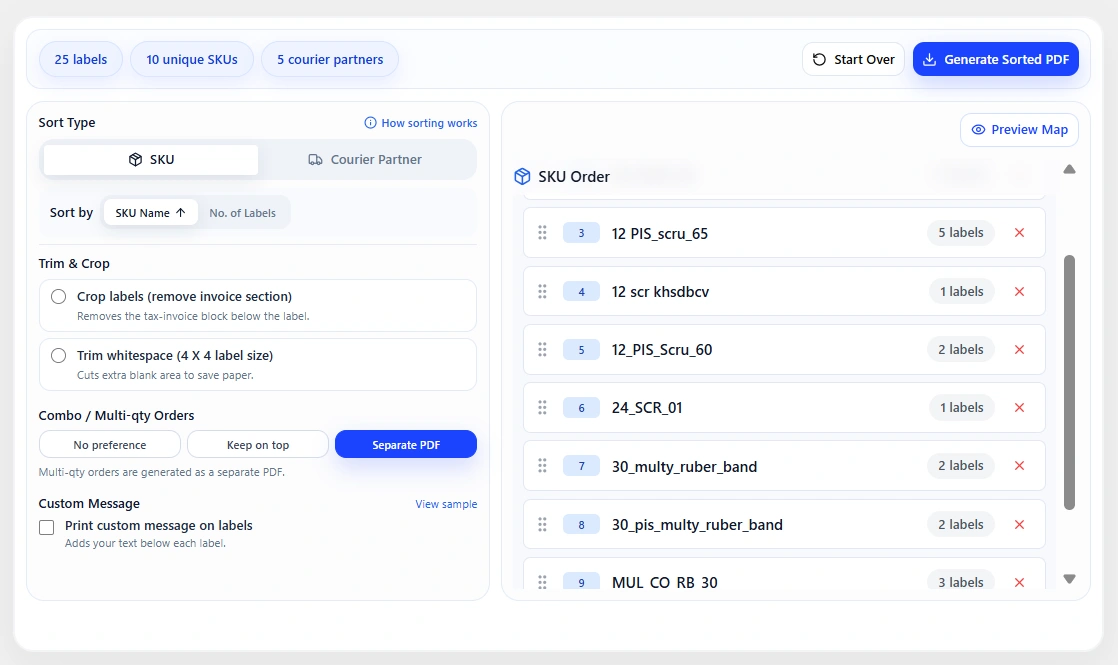The width and height of the screenshot is (1118, 665).
Task: Click the SKU name 30_multy_ruber_band
Action: click(x=684, y=467)
